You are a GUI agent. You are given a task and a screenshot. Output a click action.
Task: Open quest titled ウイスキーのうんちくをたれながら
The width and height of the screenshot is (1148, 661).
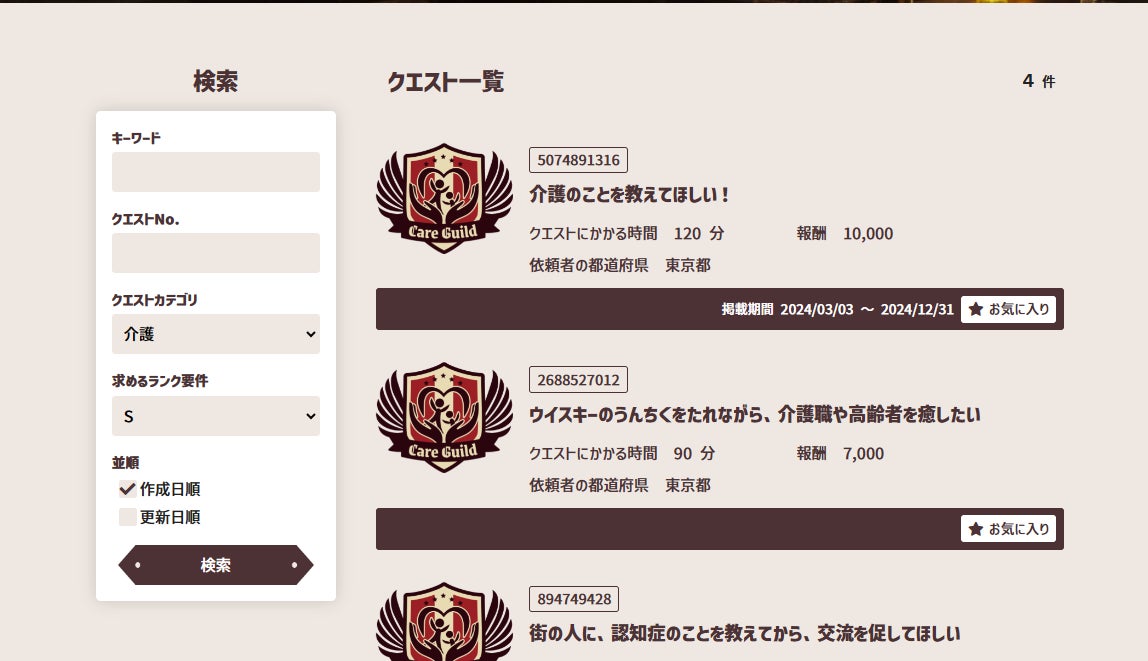tap(755, 415)
